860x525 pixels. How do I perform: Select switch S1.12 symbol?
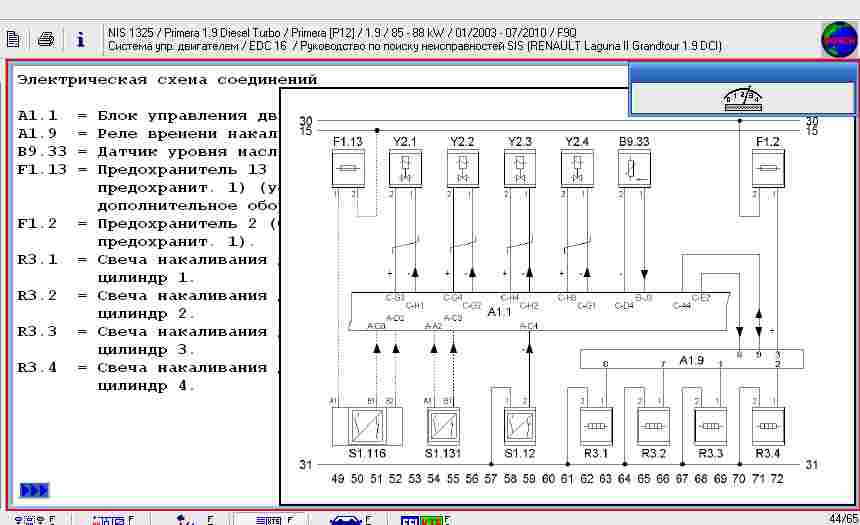519,426
